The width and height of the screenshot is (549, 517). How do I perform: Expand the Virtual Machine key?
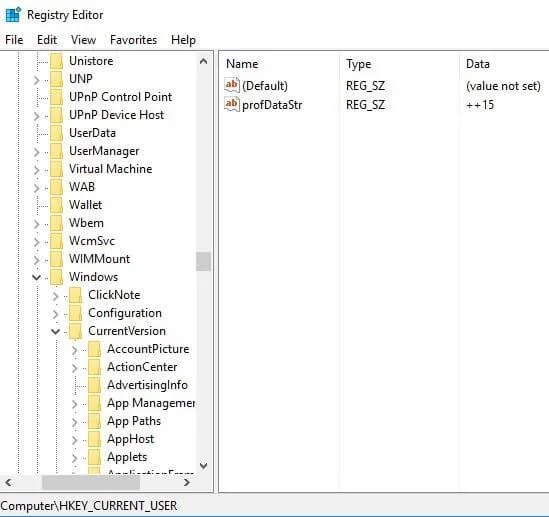(x=36, y=170)
